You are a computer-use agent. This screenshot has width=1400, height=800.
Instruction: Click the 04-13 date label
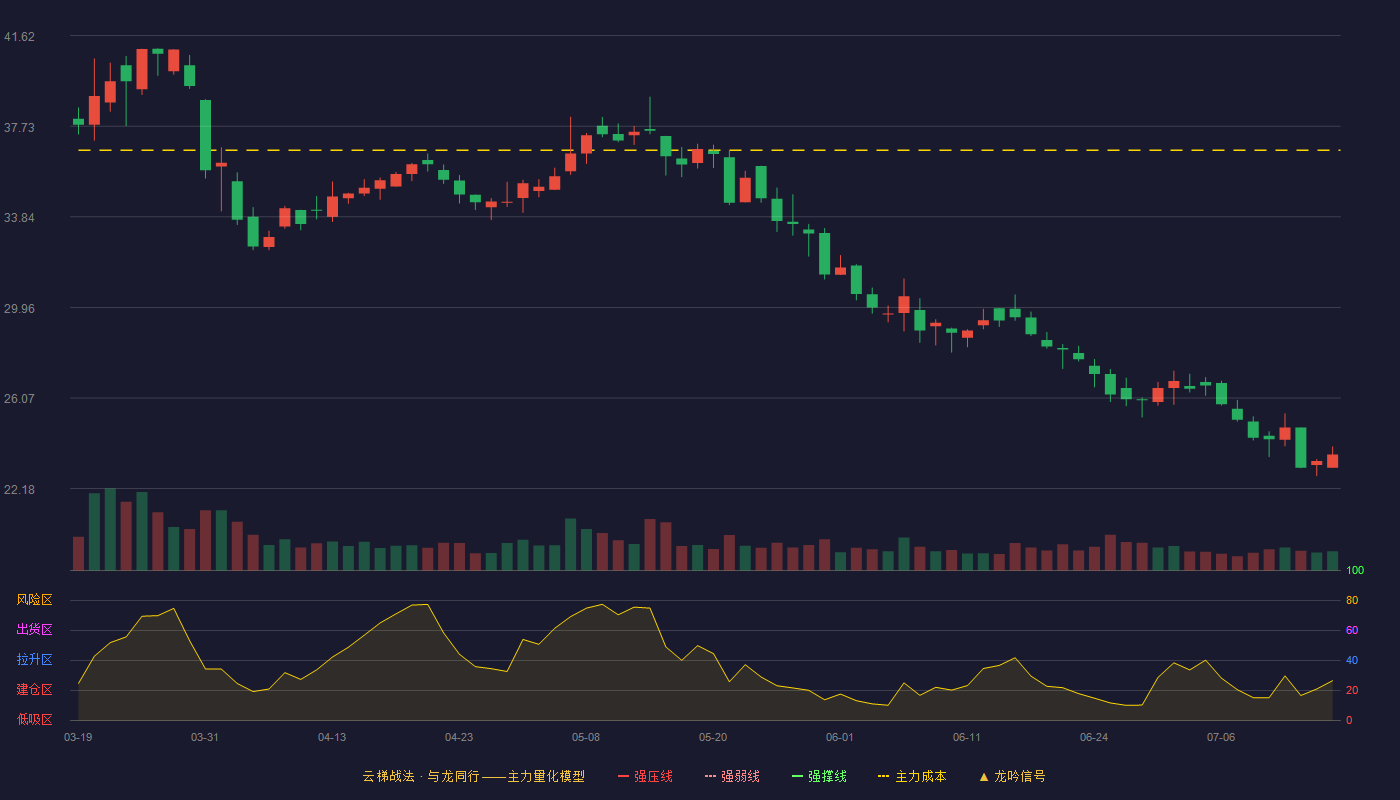(x=332, y=737)
